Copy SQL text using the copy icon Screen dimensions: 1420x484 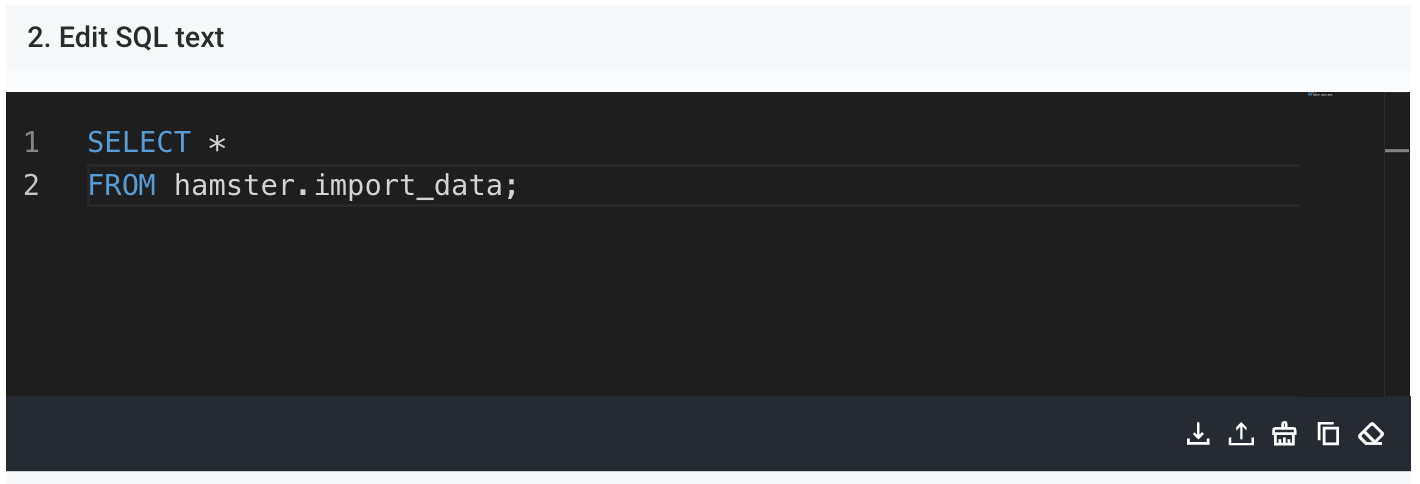(1328, 434)
